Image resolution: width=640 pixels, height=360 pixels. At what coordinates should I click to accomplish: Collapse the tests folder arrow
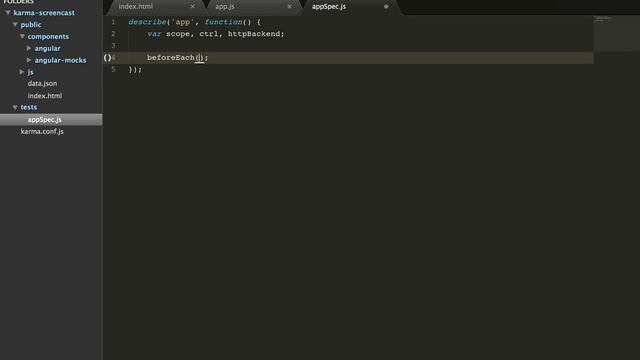tap(15, 107)
